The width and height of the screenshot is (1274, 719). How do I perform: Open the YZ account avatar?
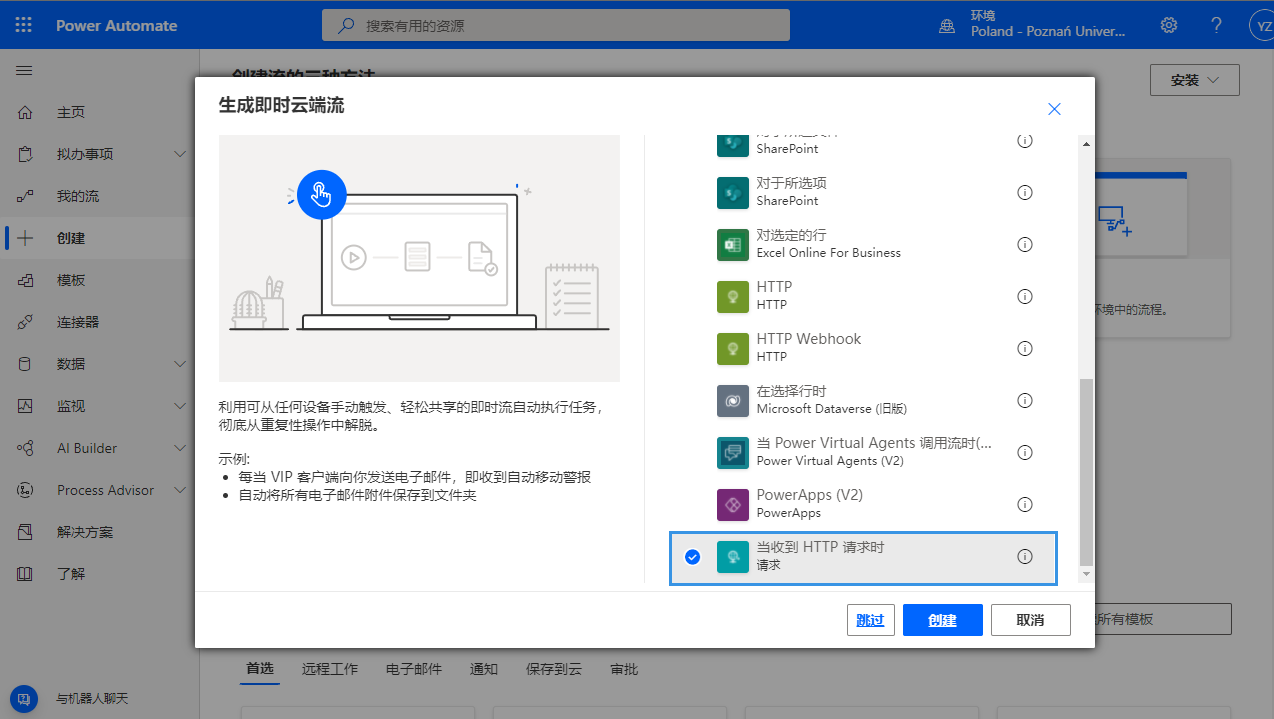1261,25
